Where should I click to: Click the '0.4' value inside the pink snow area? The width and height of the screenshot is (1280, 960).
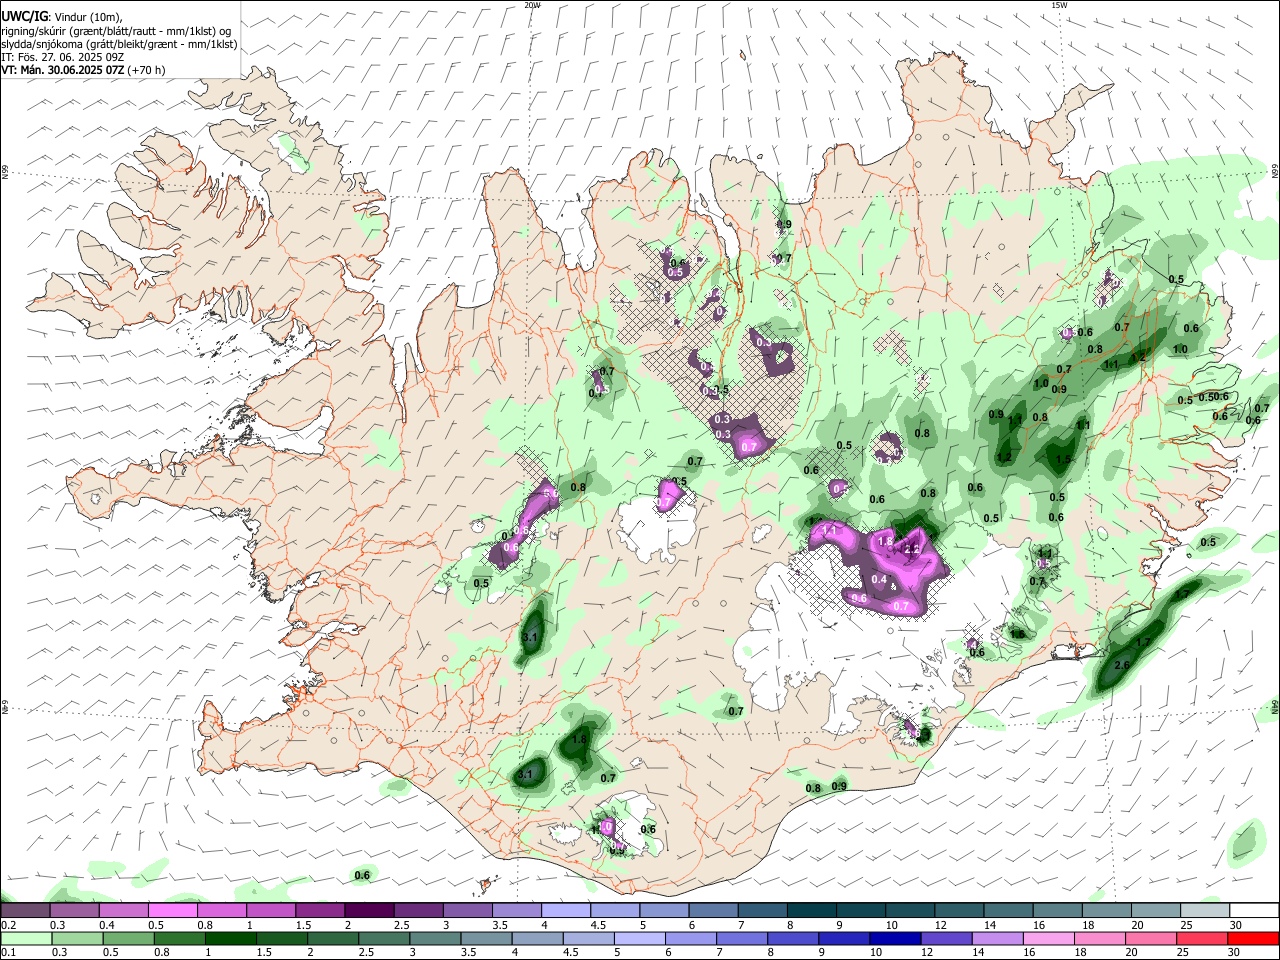(x=880, y=579)
